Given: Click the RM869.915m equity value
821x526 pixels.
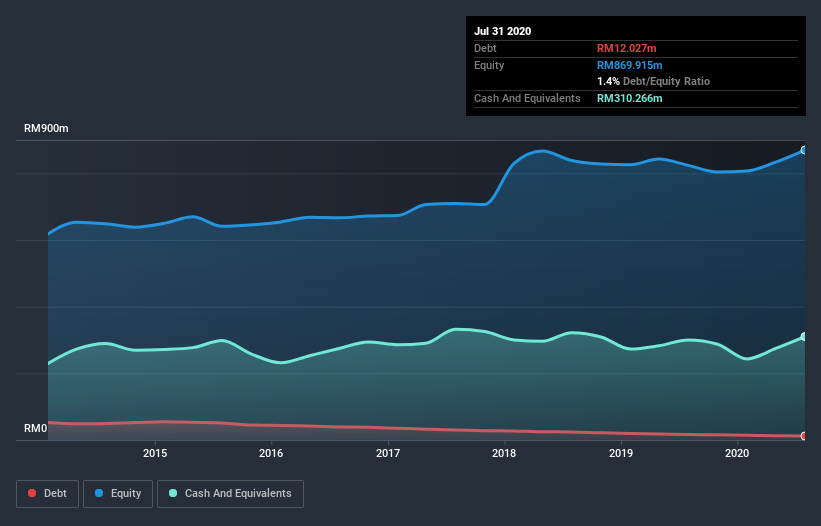Looking at the screenshot, I should [x=629, y=65].
